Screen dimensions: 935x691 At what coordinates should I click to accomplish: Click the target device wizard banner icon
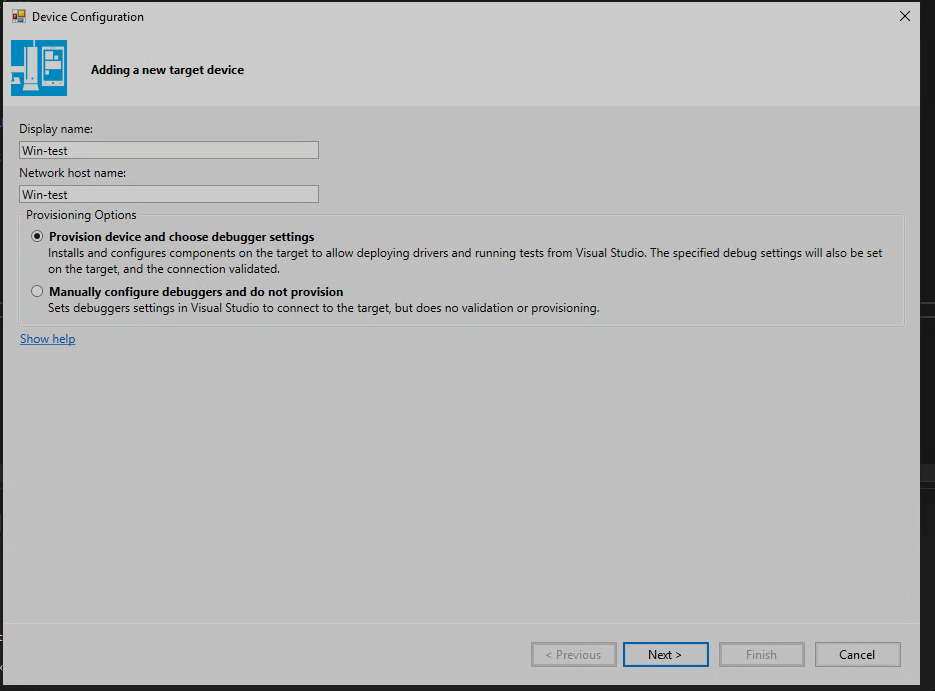pyautogui.click(x=39, y=68)
